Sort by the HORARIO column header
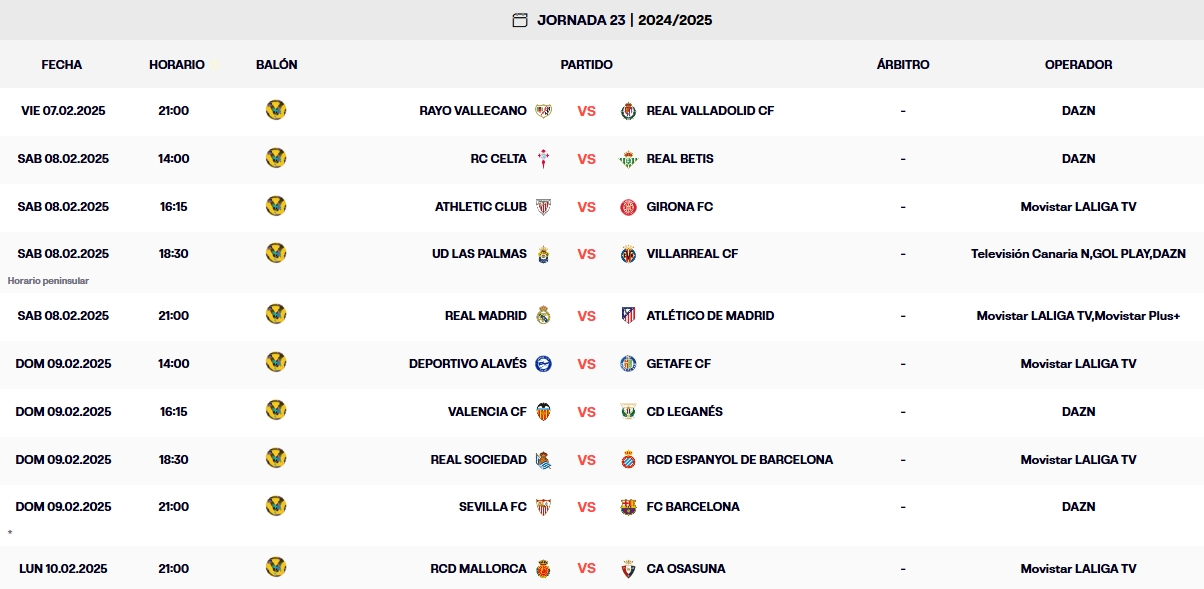This screenshot has width=1204, height=589. [x=177, y=64]
